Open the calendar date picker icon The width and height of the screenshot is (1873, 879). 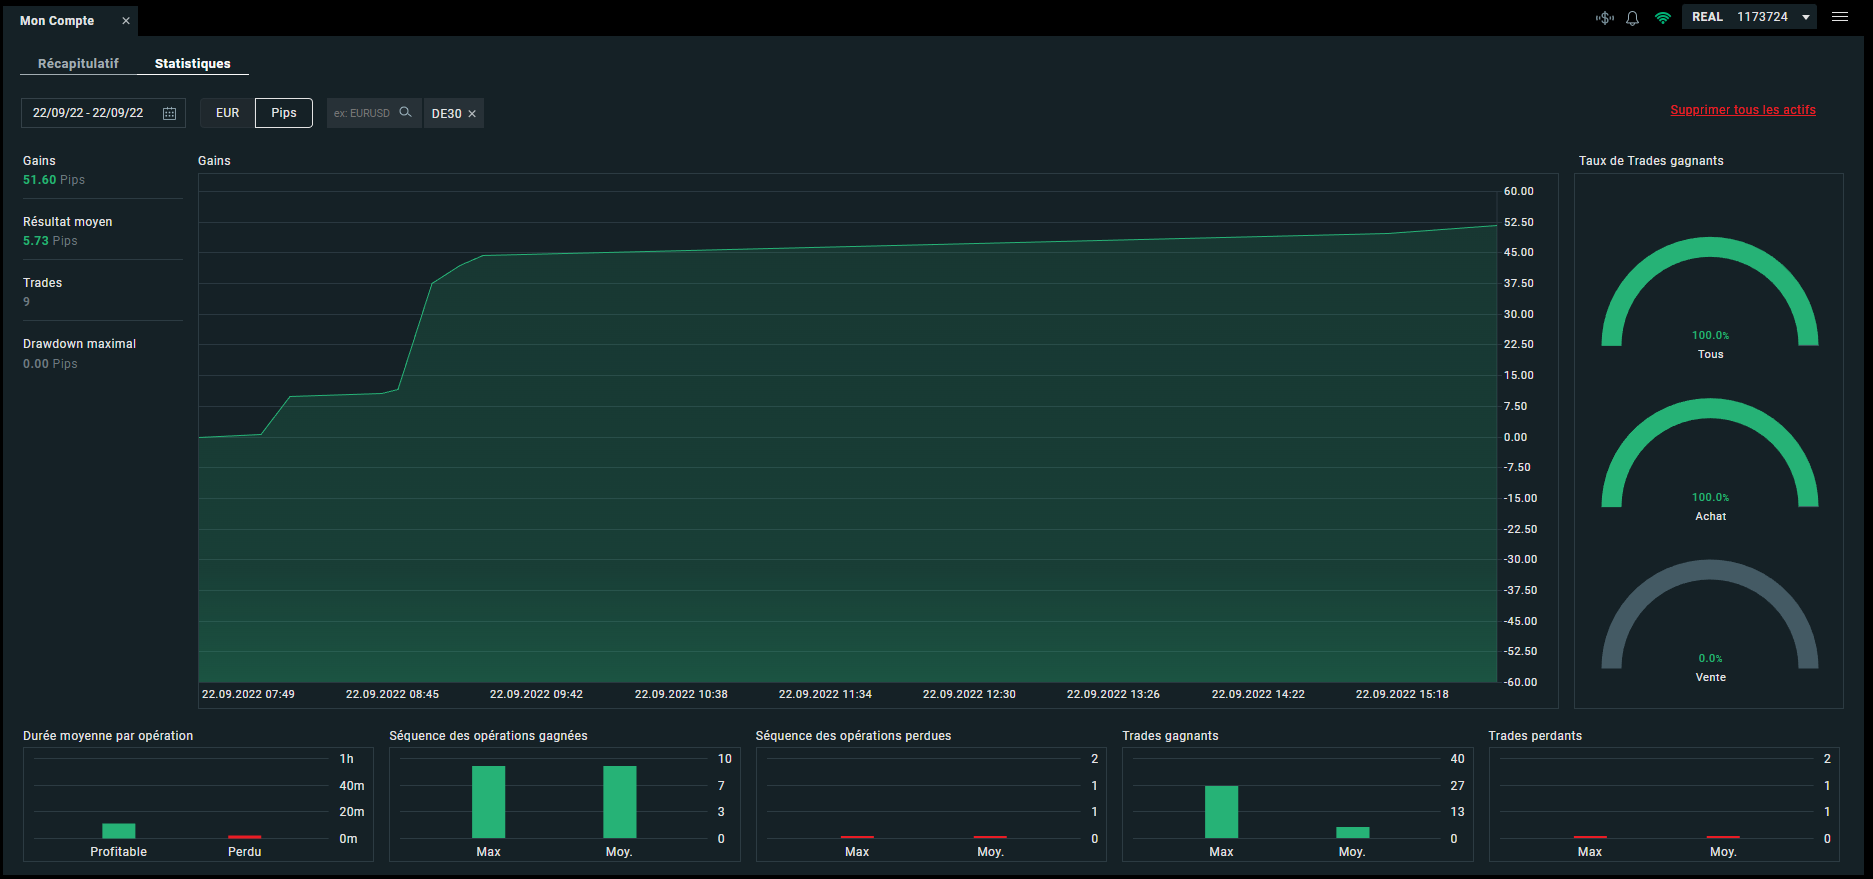pos(170,114)
